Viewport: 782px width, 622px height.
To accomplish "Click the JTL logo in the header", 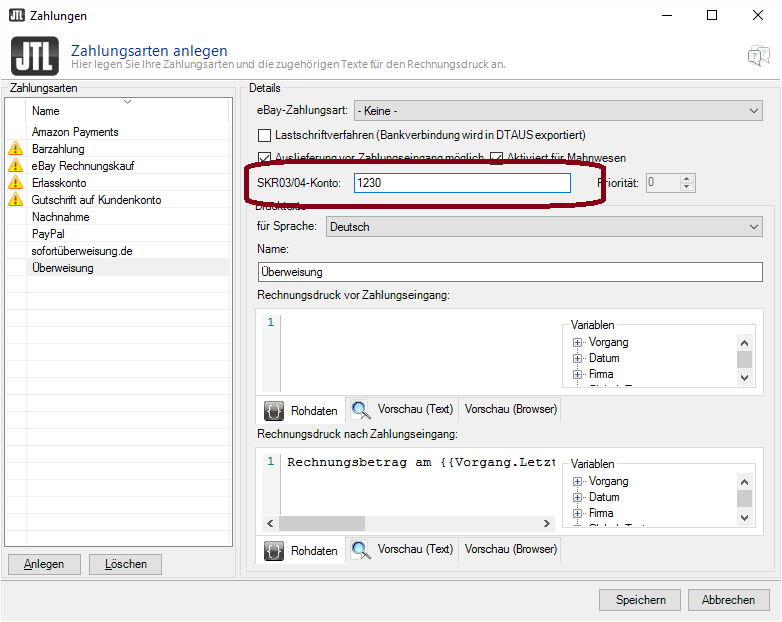I will [x=31, y=56].
